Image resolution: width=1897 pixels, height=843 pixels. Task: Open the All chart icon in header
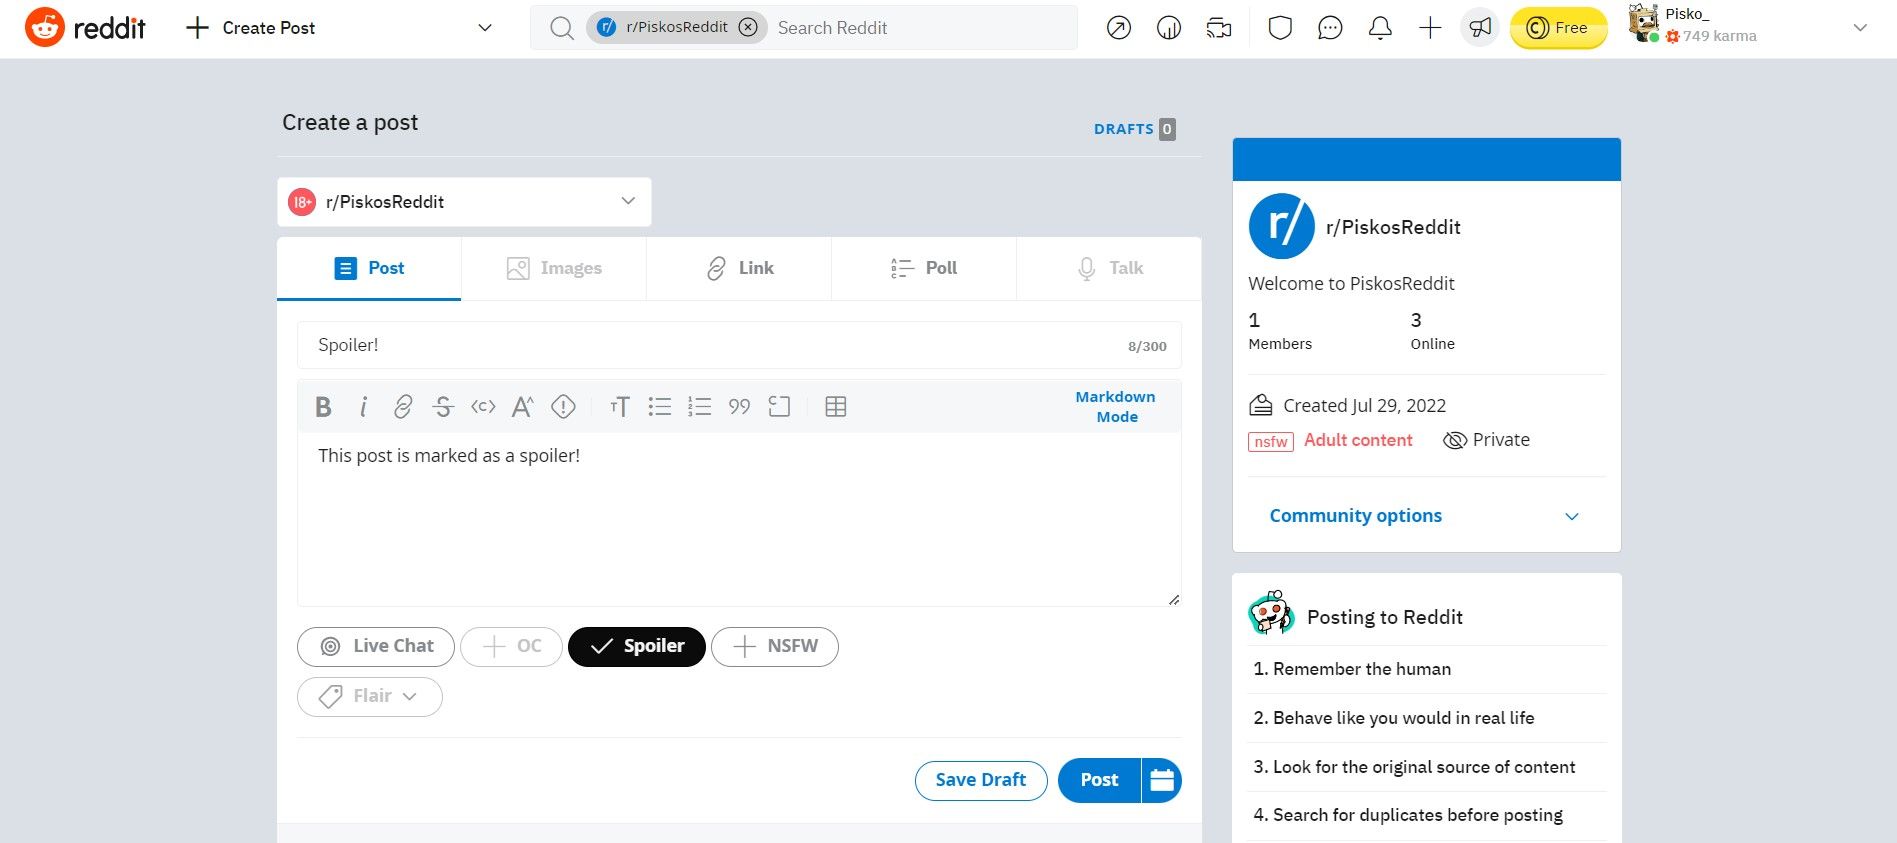1169,28
